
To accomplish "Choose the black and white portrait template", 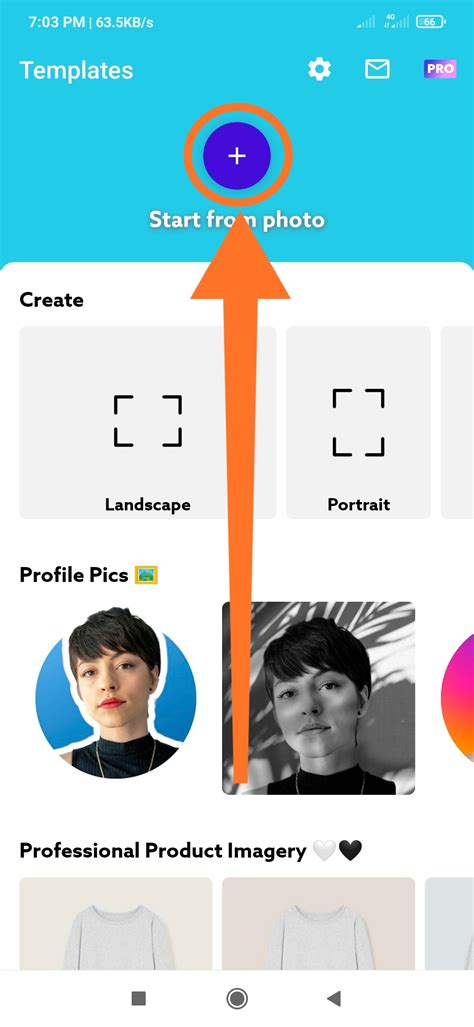I will (318, 698).
